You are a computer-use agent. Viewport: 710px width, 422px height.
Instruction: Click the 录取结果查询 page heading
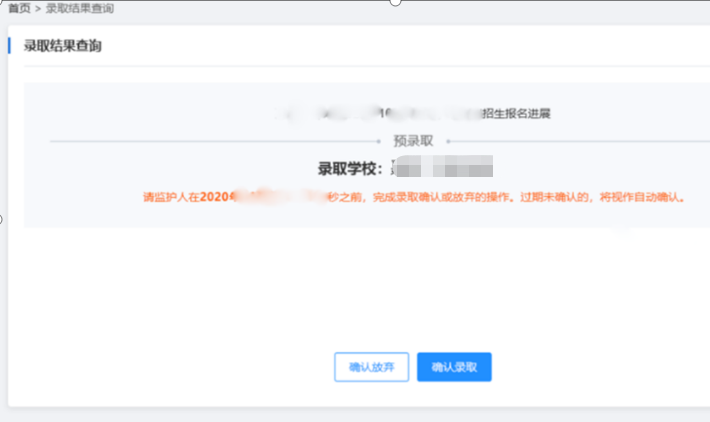(62, 46)
